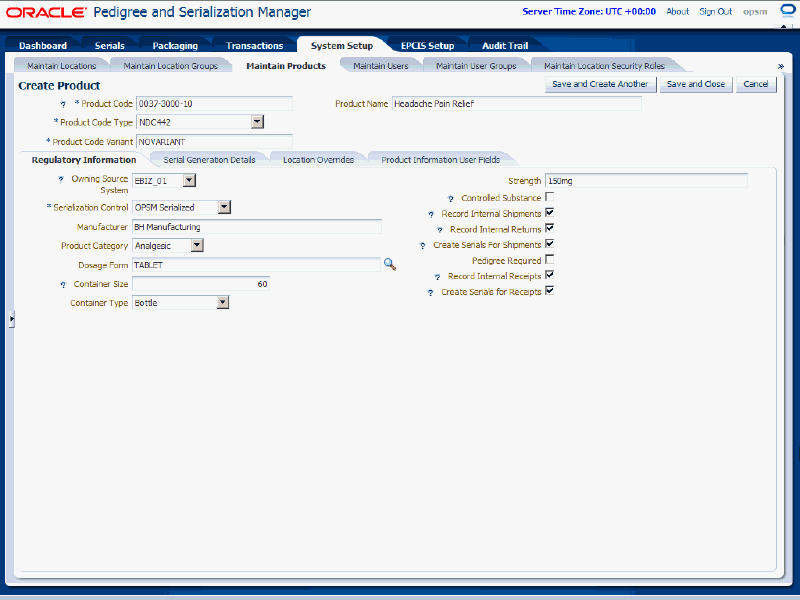Click into the Dosage Form field
Image resolution: width=800 pixels, height=600 pixels.
point(256,265)
